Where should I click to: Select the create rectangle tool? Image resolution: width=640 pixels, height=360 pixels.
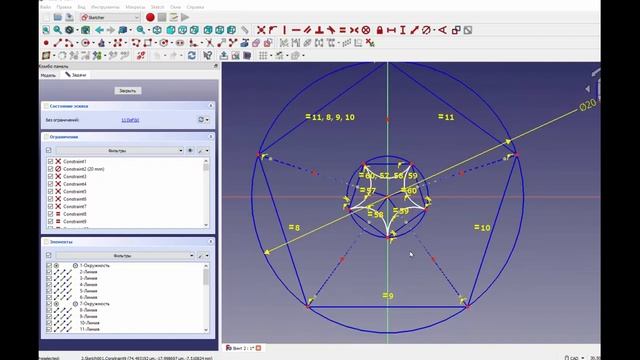(147, 43)
